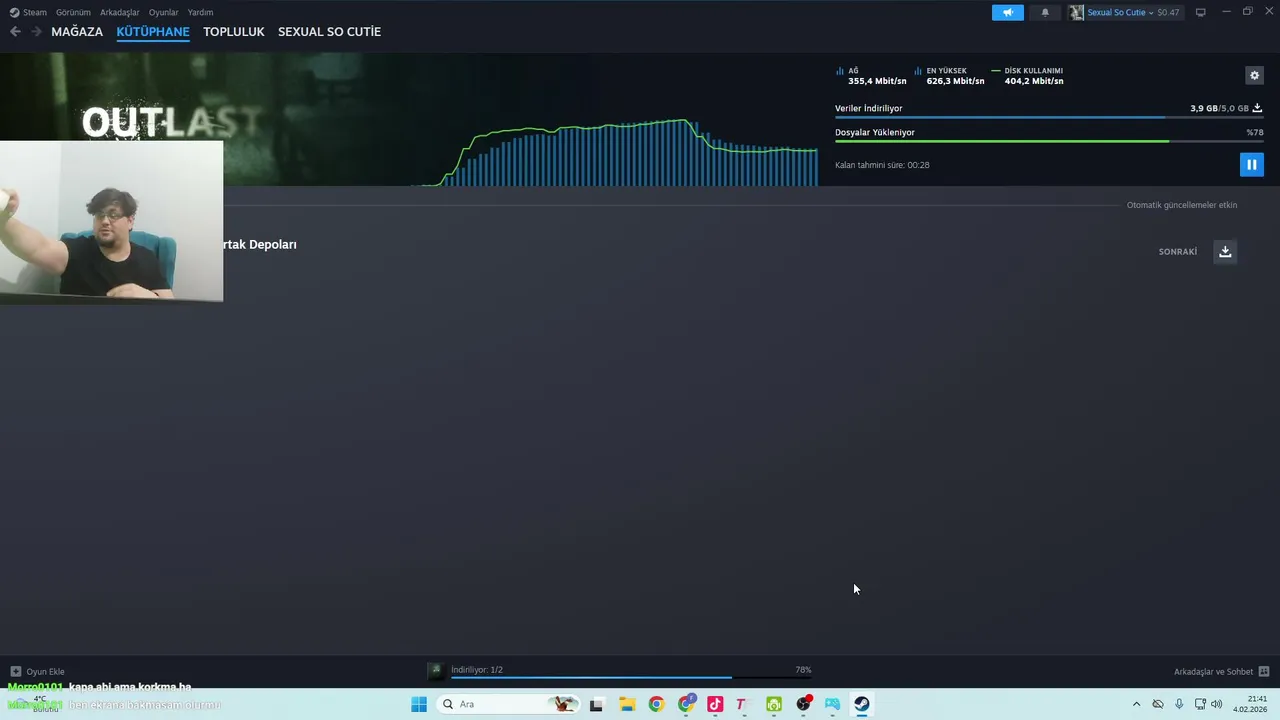Open the MAĞAZA tab
This screenshot has height=720, width=1280.
pyautogui.click(x=77, y=31)
